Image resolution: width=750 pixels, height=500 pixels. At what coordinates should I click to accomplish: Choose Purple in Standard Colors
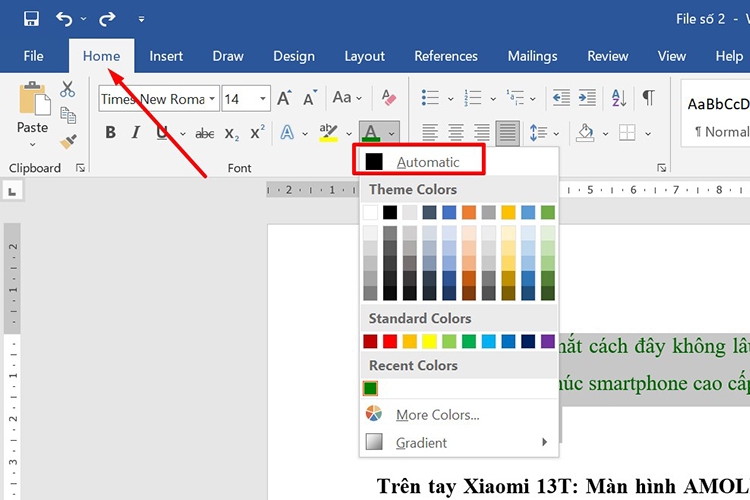[547, 341]
